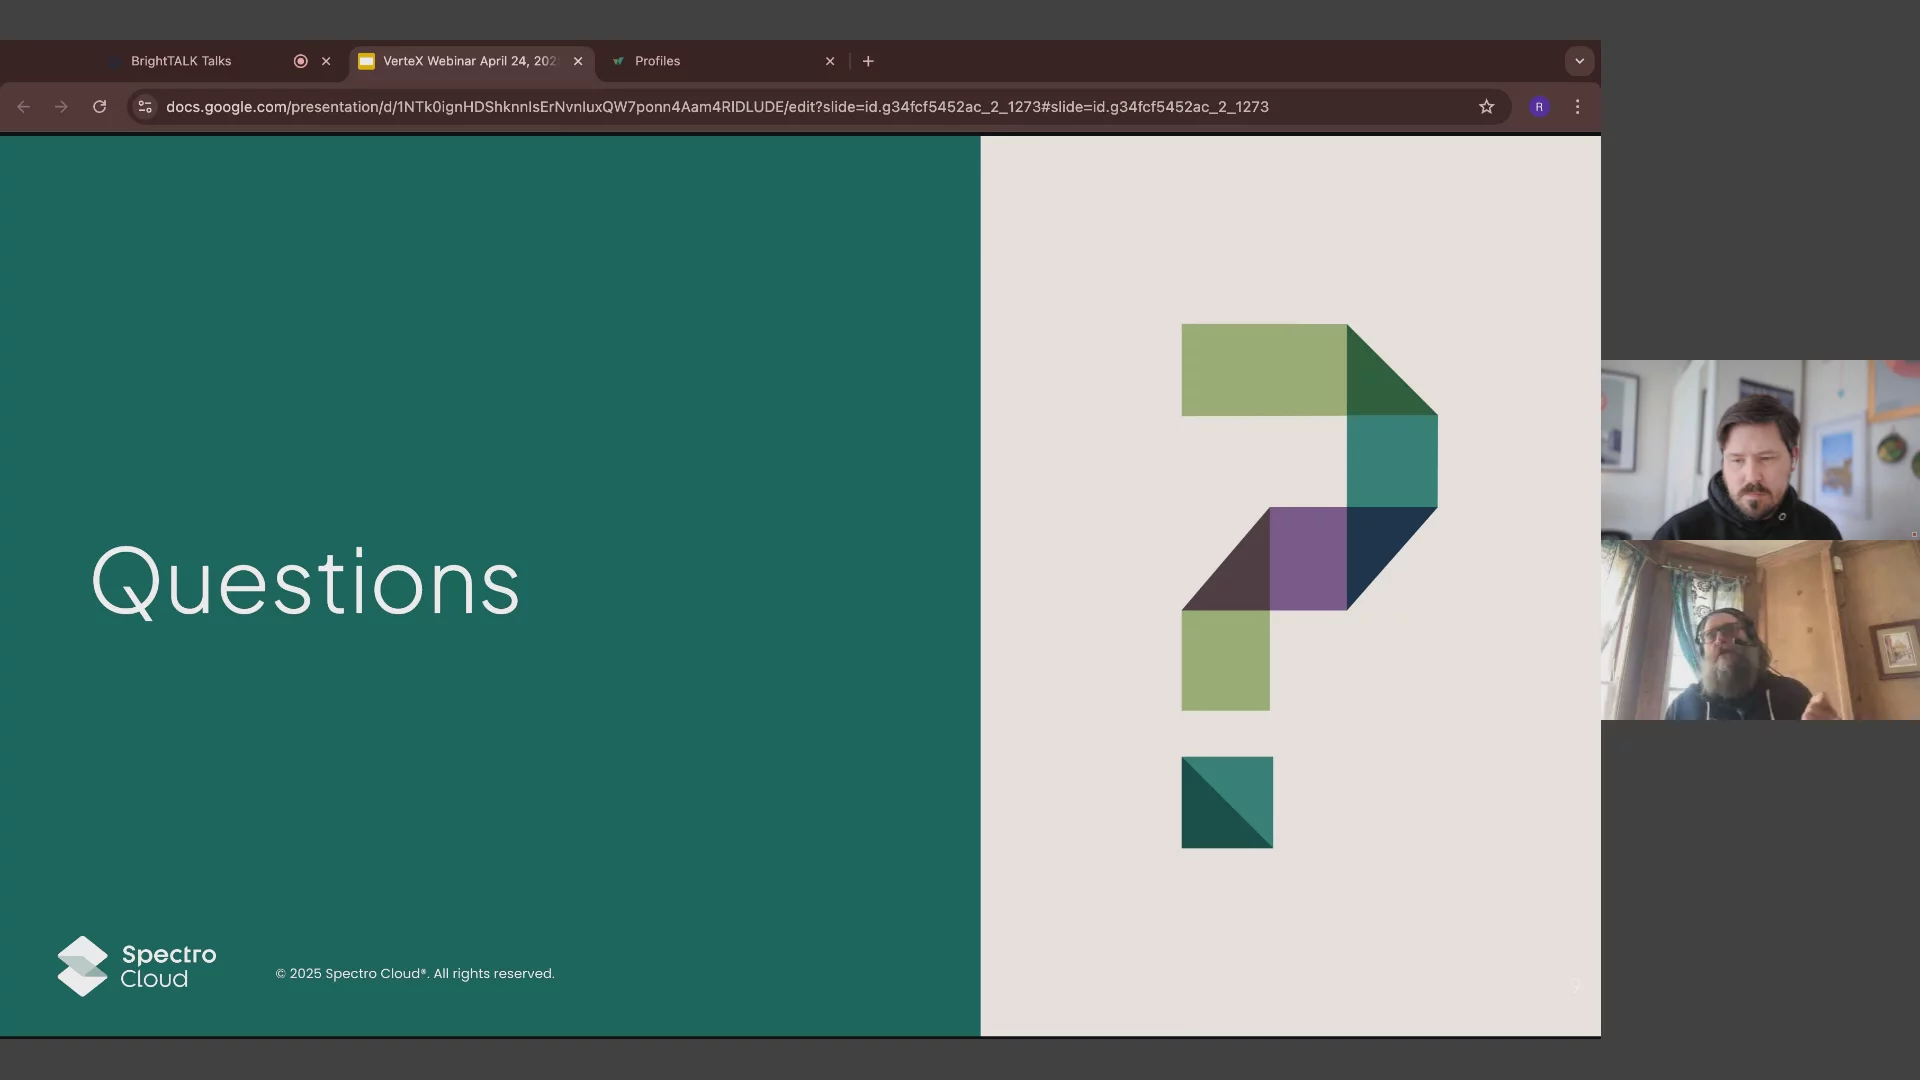Close the VerteX Webinar tab

click(578, 61)
